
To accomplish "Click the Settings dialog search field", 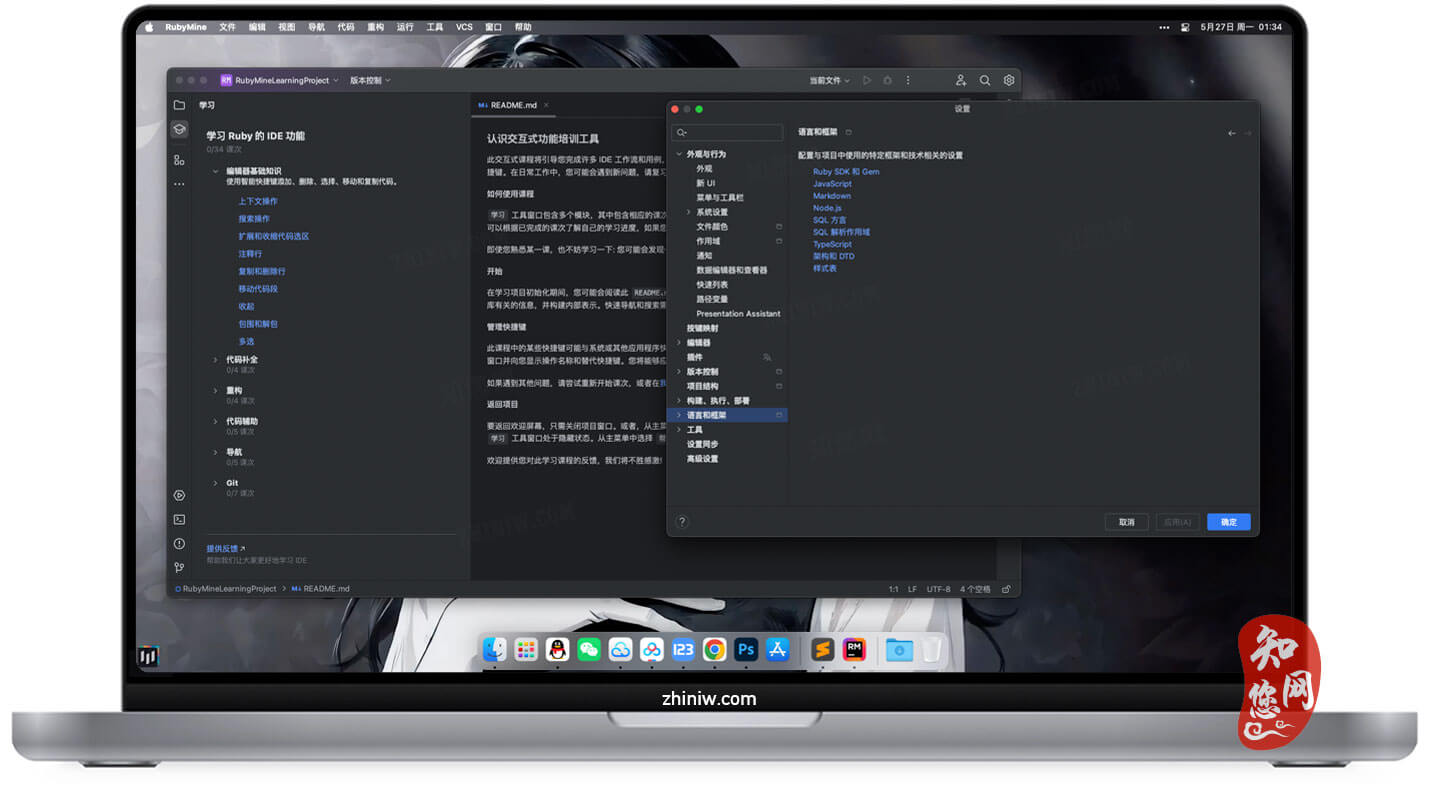I will point(727,133).
